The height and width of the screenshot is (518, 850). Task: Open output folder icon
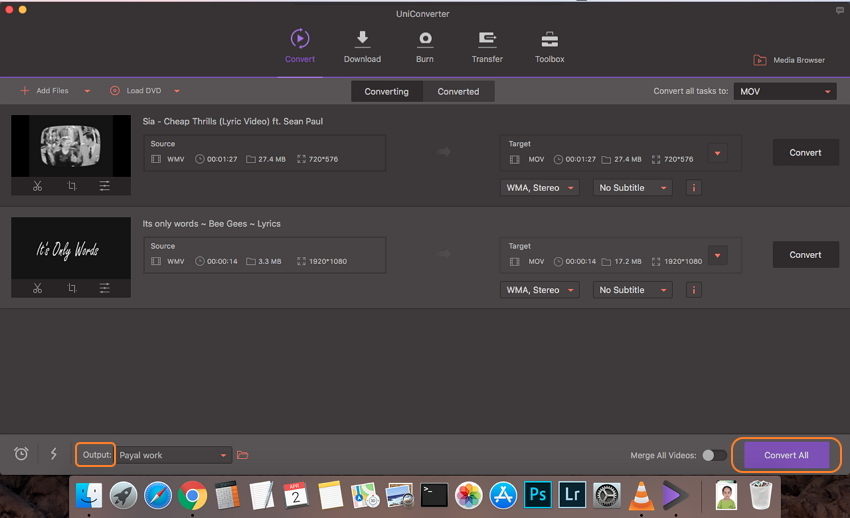pos(242,455)
